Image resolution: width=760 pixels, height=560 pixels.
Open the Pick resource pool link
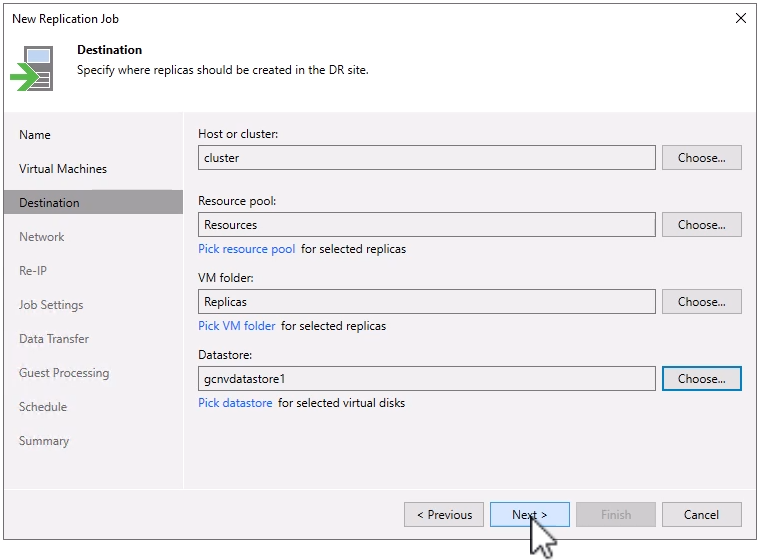click(x=247, y=249)
